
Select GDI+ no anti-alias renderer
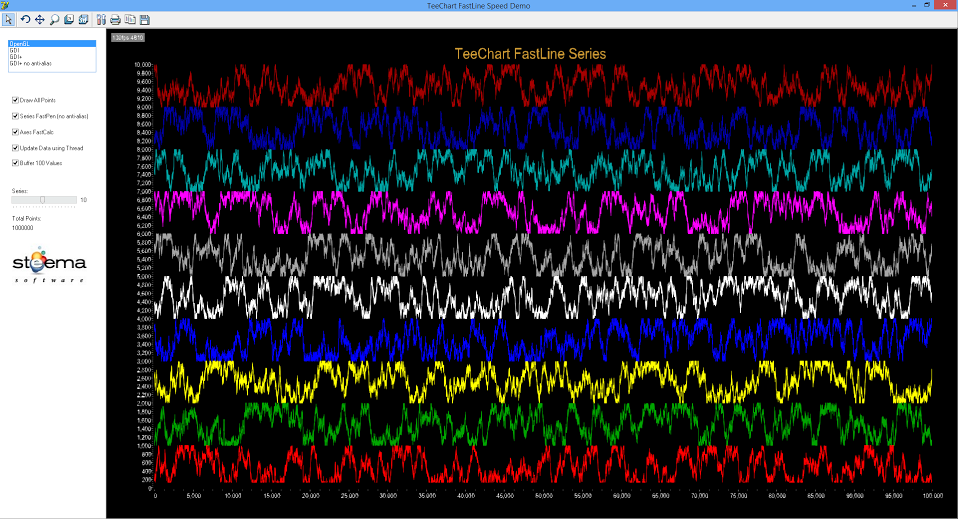coord(52,64)
